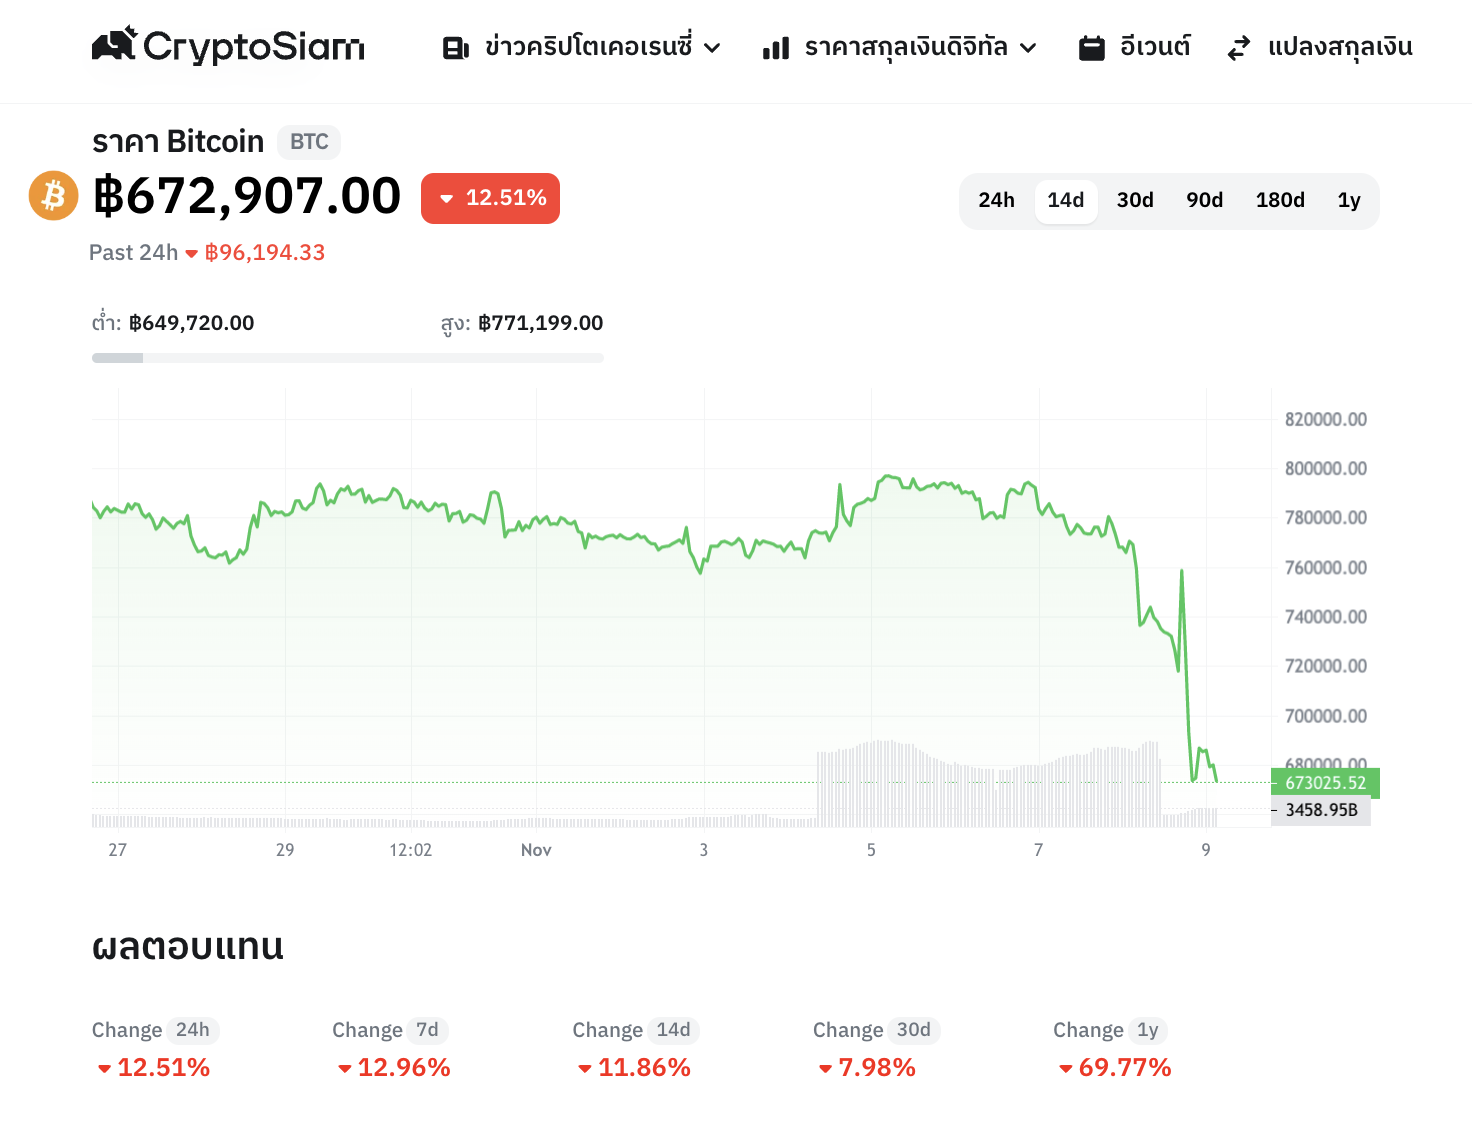Click the orange Bitcoin coin icon
Viewport: 1472px width, 1144px height.
[53, 195]
